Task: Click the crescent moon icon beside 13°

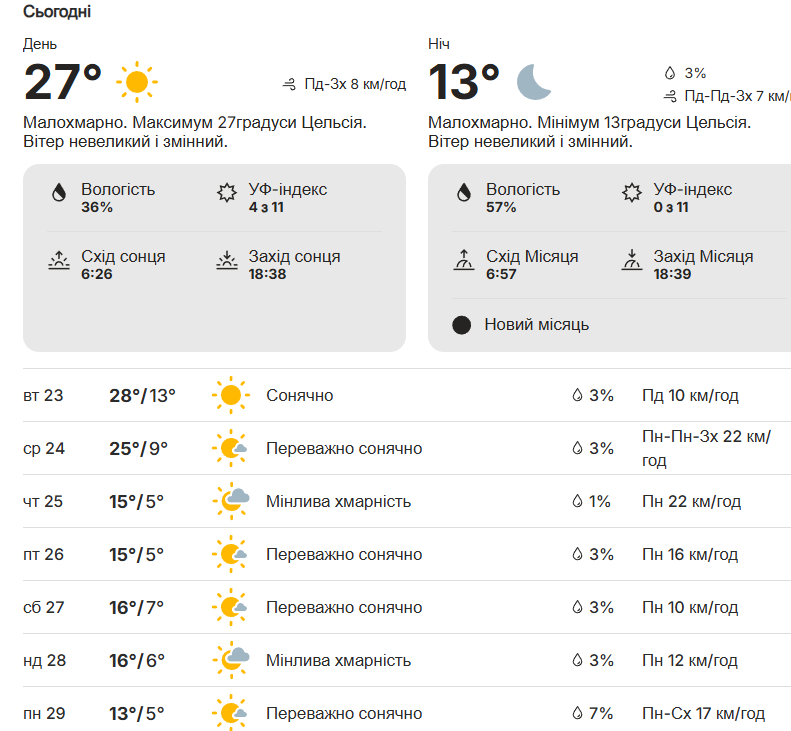Action: pos(534,82)
